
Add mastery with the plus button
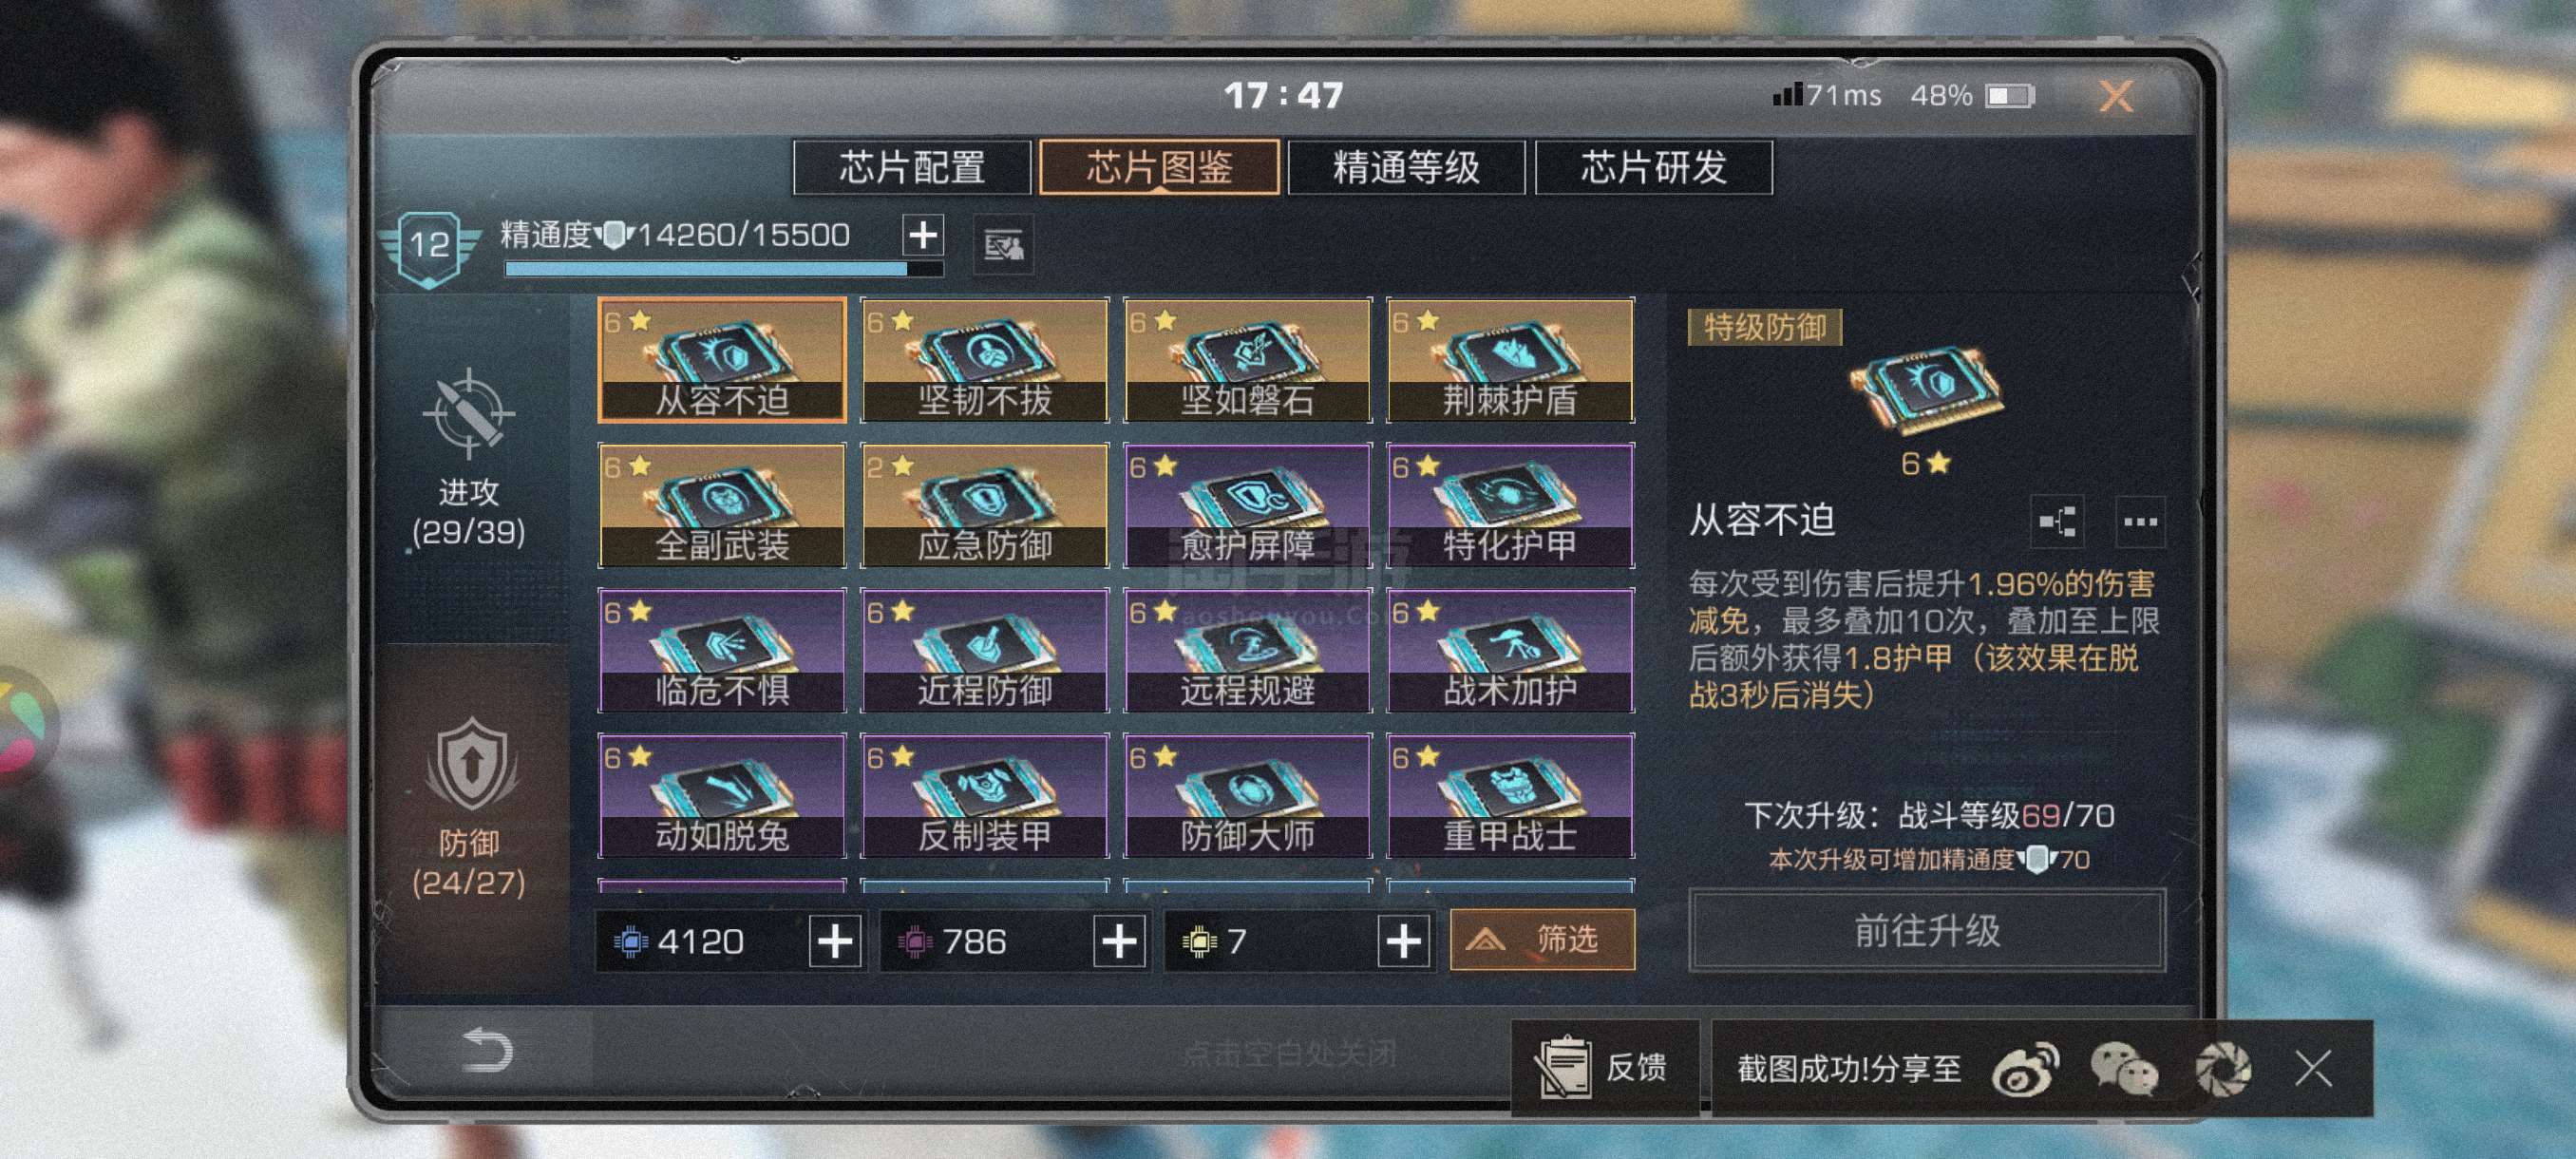923,236
